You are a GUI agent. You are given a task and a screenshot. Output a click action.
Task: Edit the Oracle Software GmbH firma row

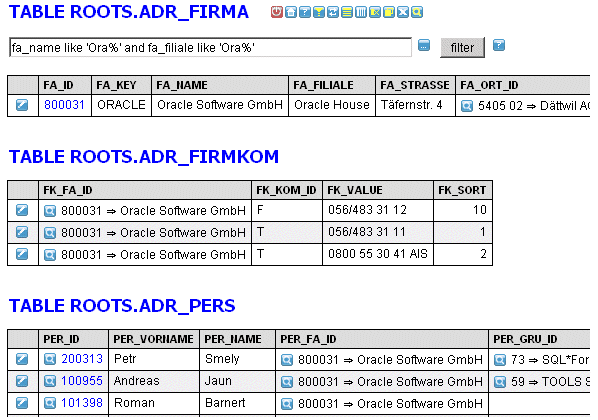(x=22, y=105)
